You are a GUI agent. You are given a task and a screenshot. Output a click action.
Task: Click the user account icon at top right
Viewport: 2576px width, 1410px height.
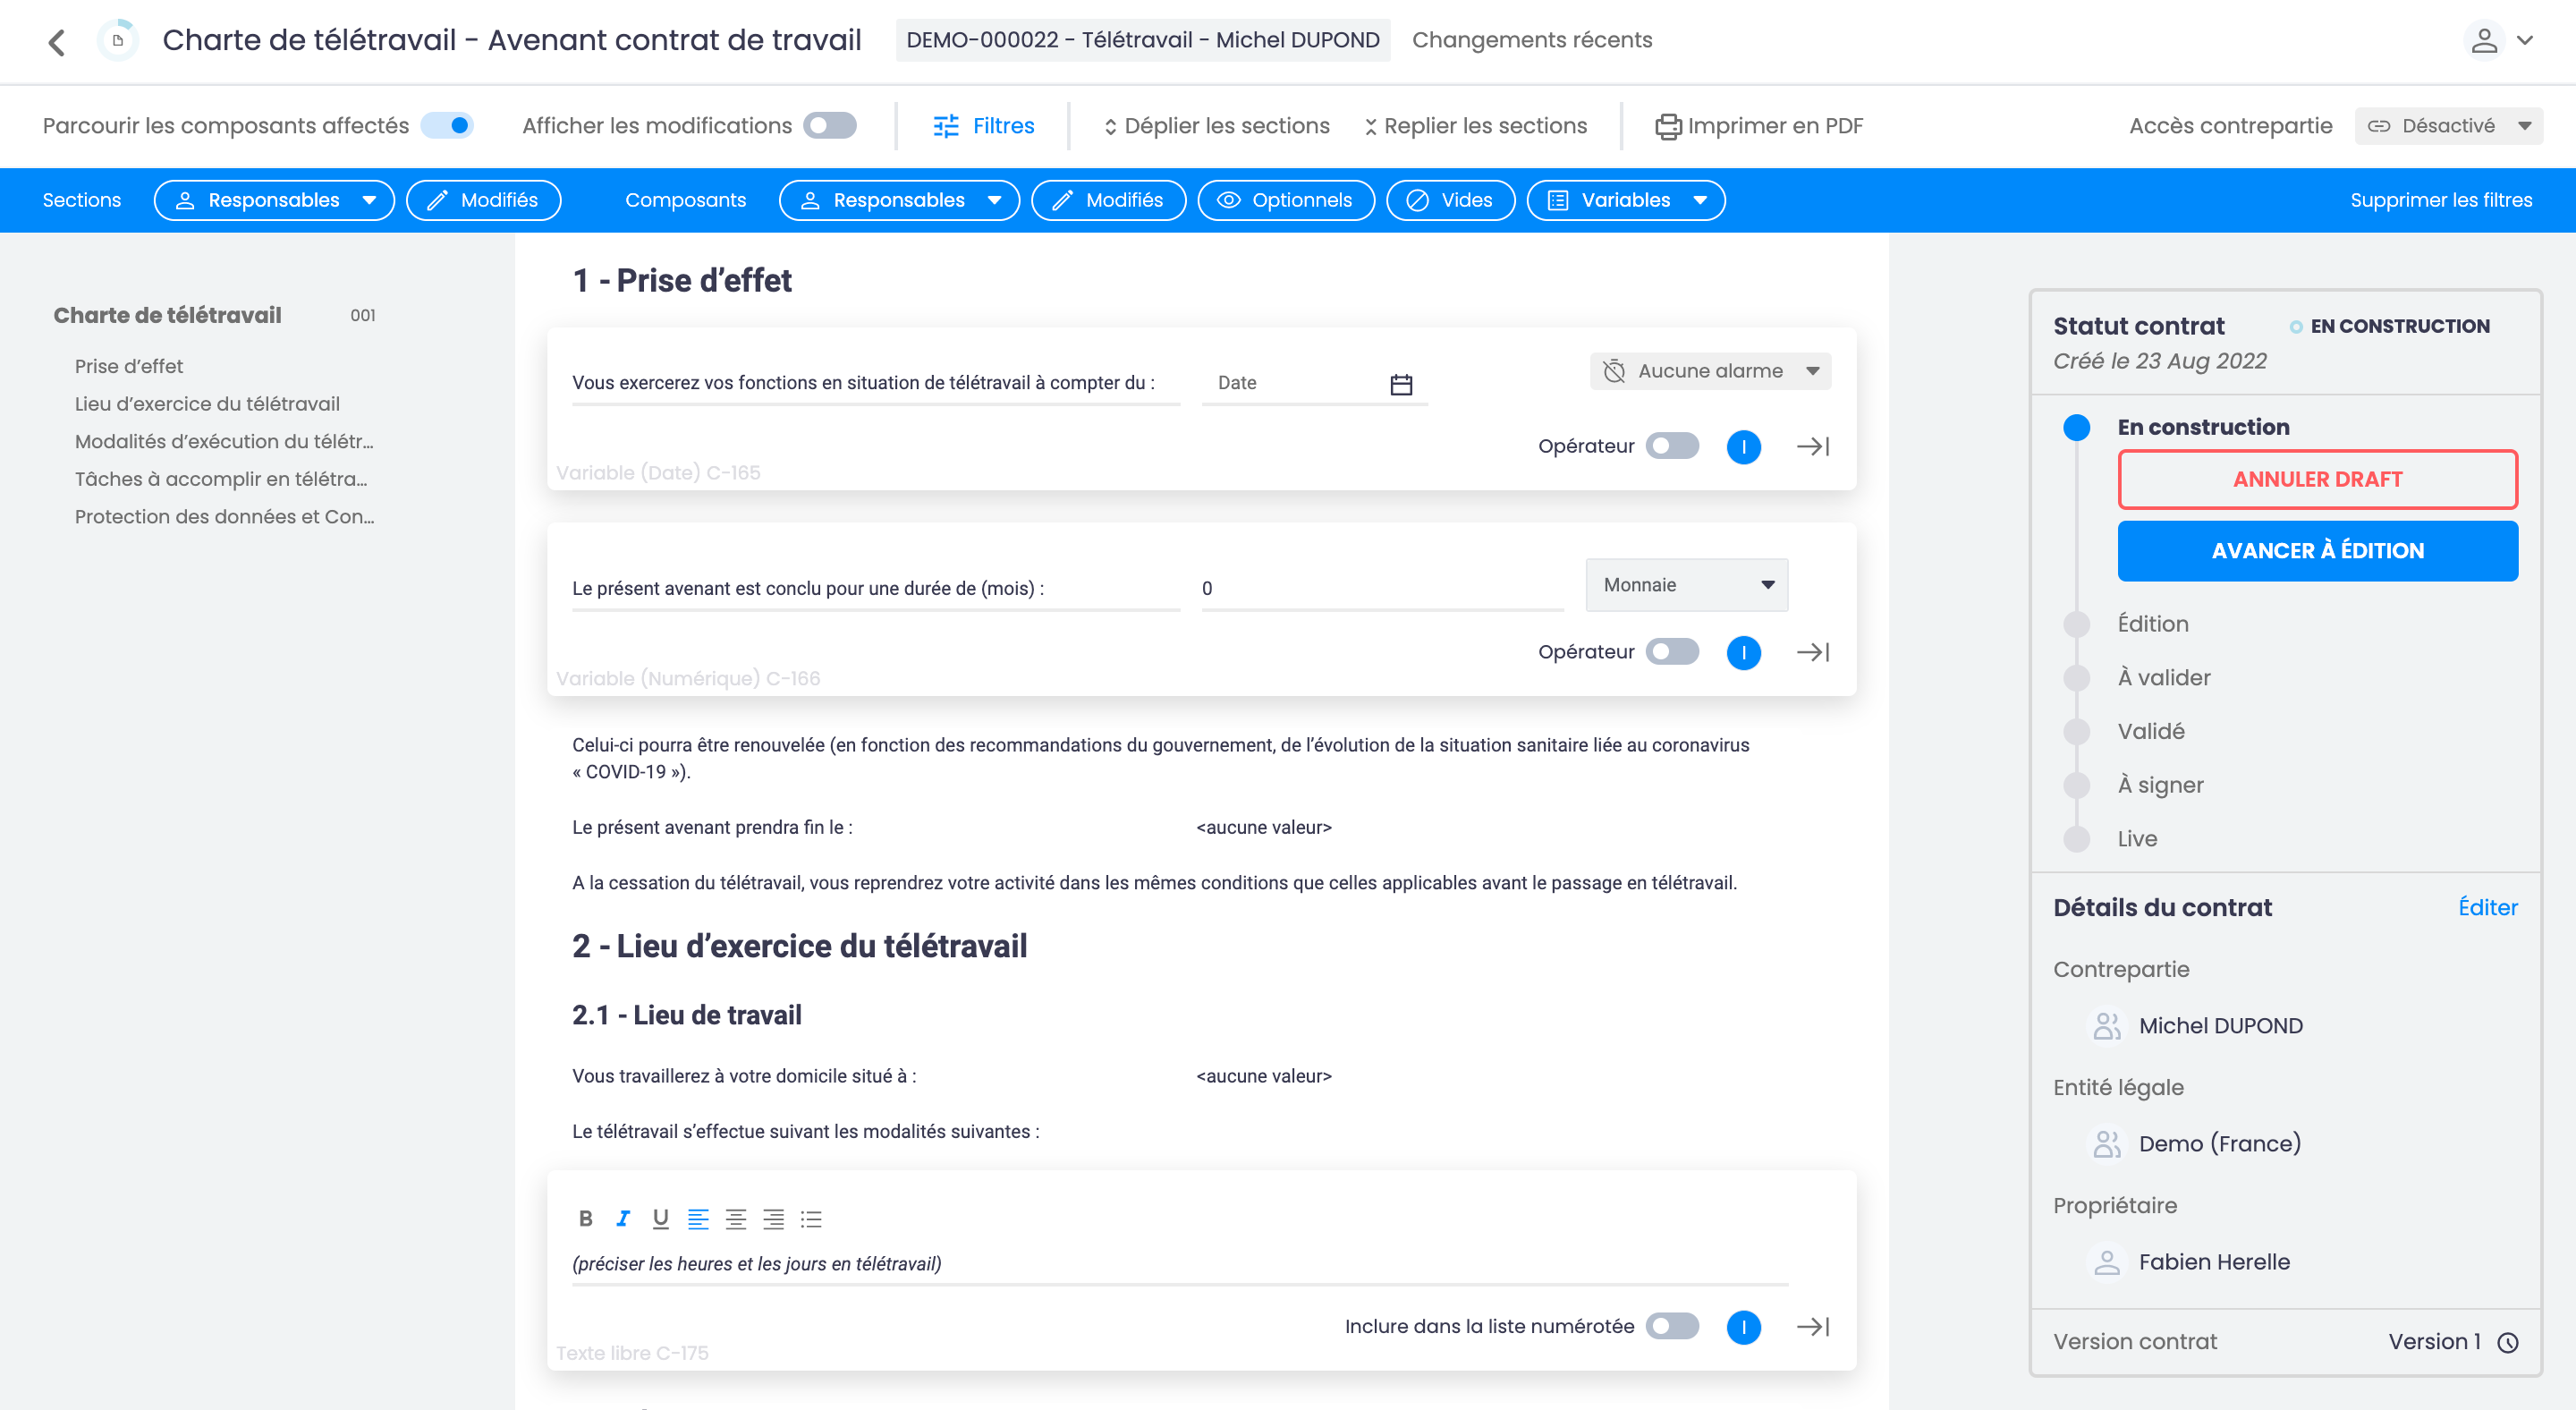tap(2484, 40)
